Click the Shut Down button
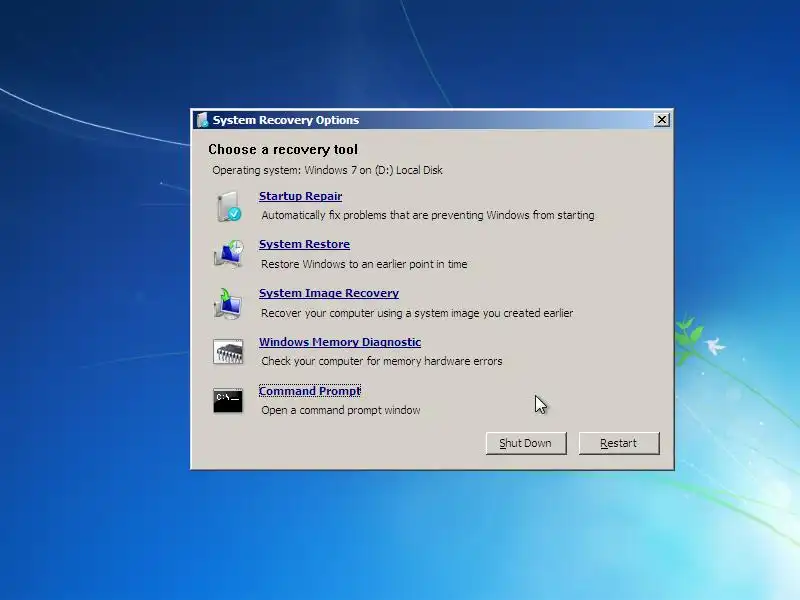800x600 pixels. click(x=526, y=443)
